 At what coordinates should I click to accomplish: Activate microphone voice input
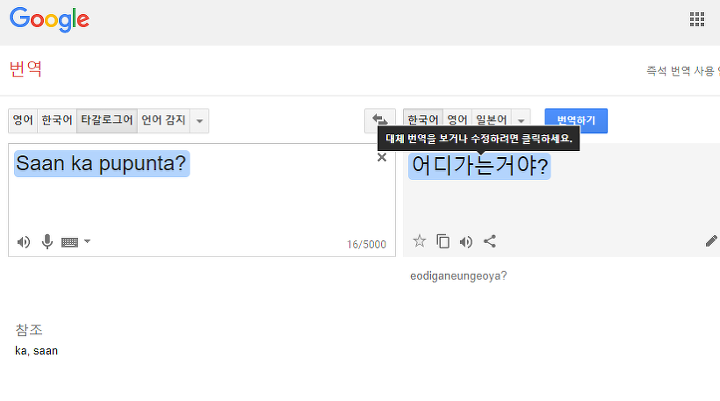tap(47, 242)
